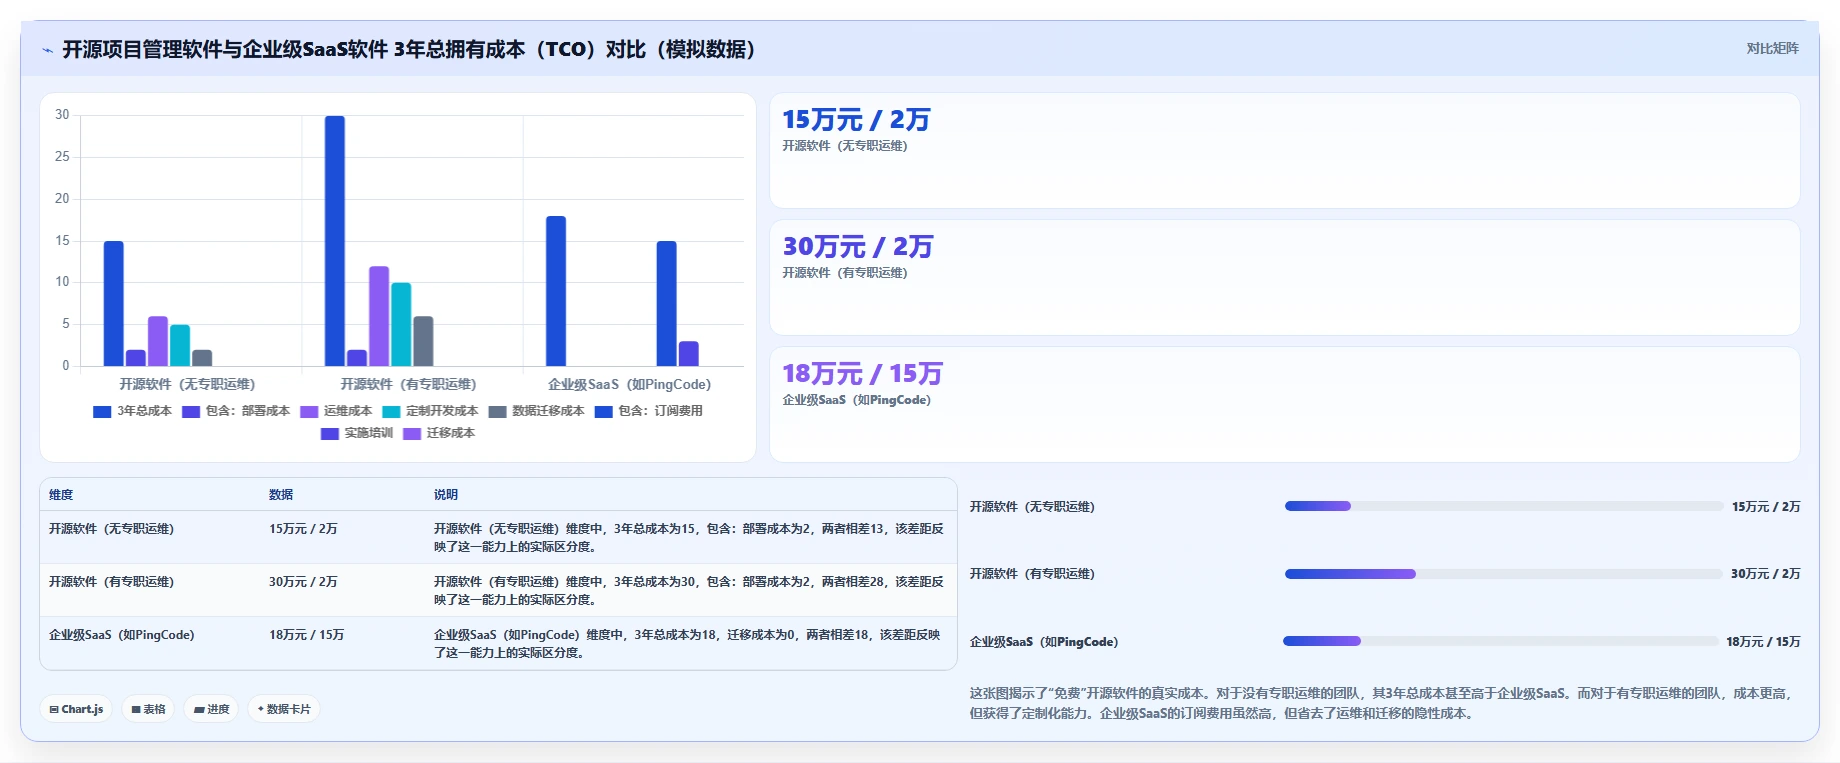Viewport: 1840px width, 763px height.
Task: Toggle the 运维成本 legend entry
Action: point(336,411)
